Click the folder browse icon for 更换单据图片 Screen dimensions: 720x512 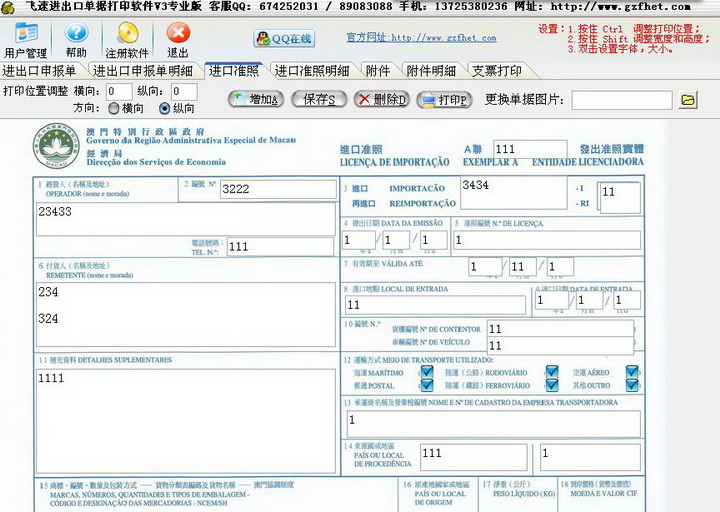(x=687, y=100)
